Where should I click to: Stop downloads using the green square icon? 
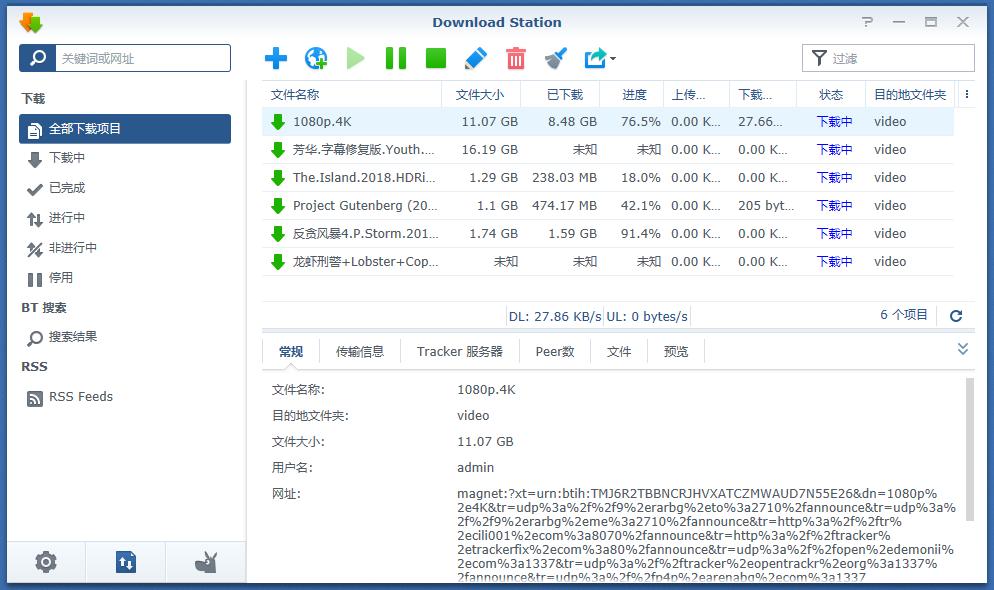[435, 58]
